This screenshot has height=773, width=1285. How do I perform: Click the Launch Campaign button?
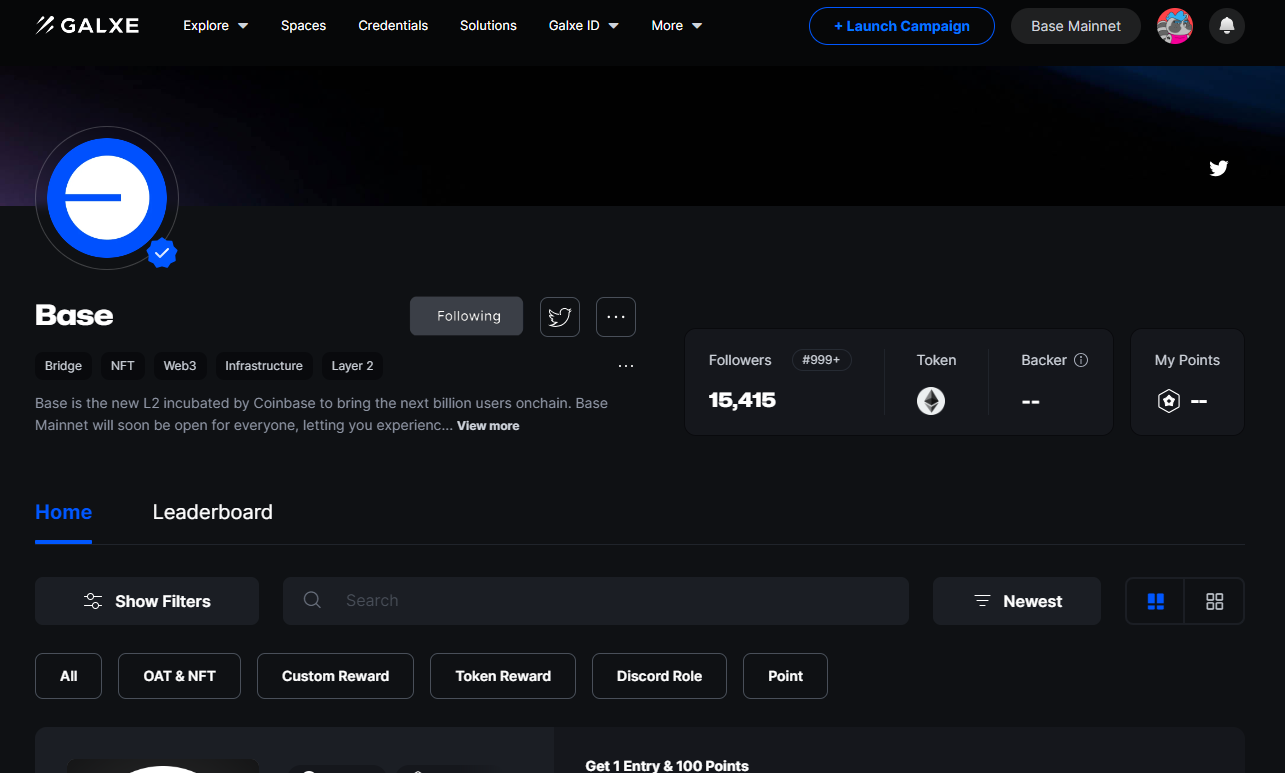coord(902,26)
